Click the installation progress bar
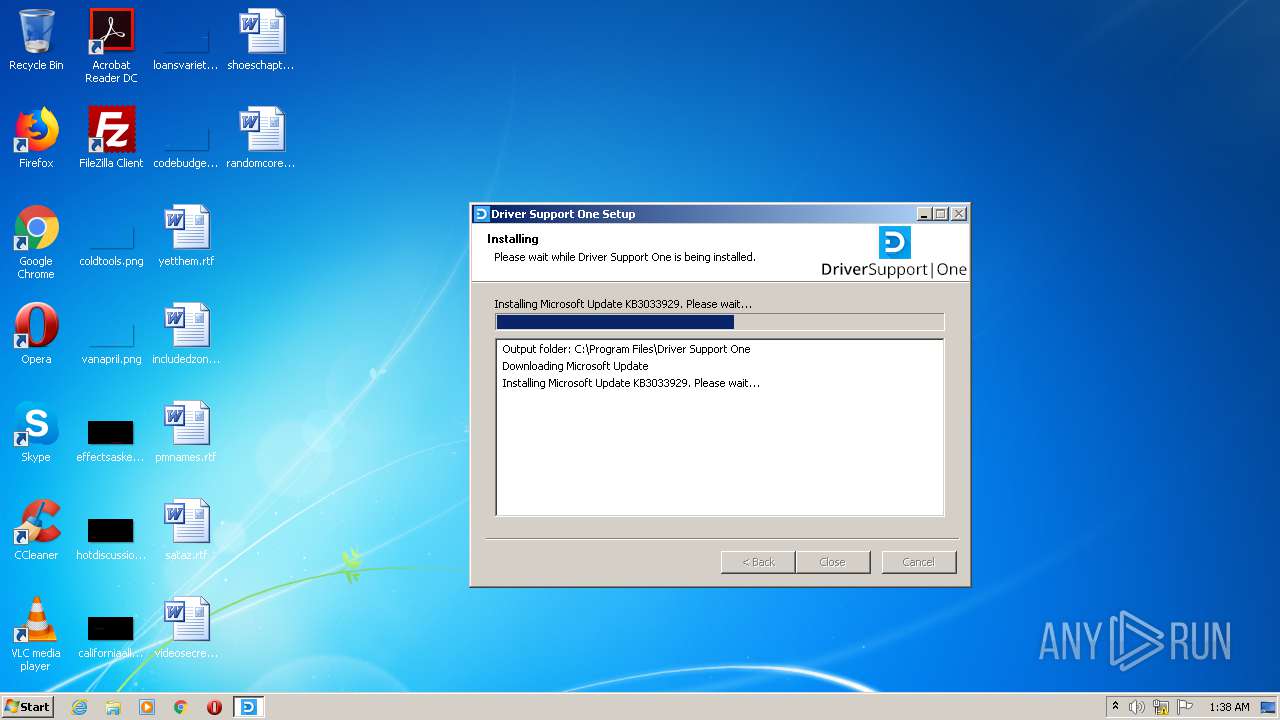The height and width of the screenshot is (720, 1280). [720, 322]
